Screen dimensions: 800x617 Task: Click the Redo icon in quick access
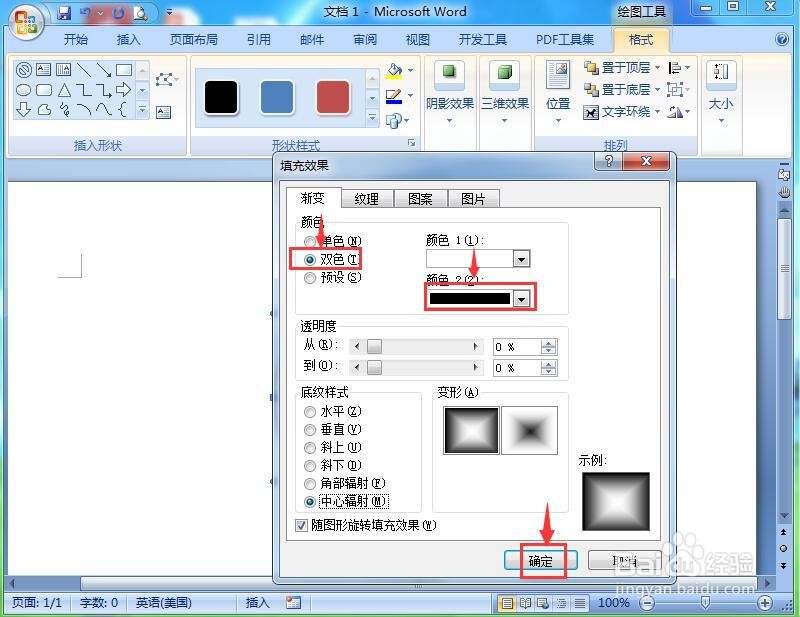pos(118,13)
